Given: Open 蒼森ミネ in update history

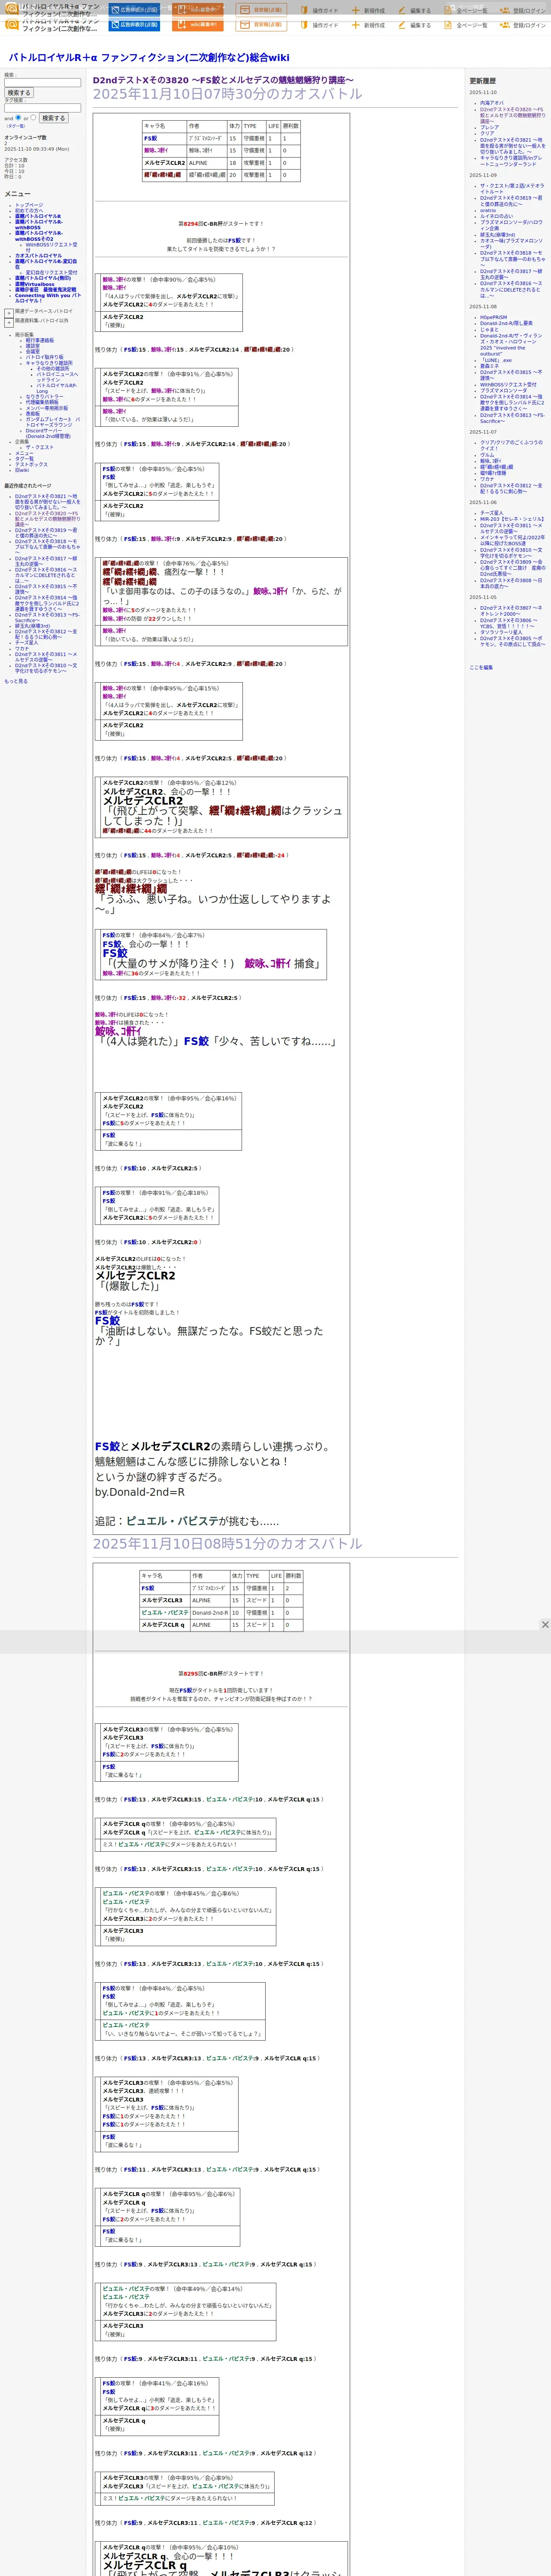Looking at the screenshot, I should click(490, 366).
